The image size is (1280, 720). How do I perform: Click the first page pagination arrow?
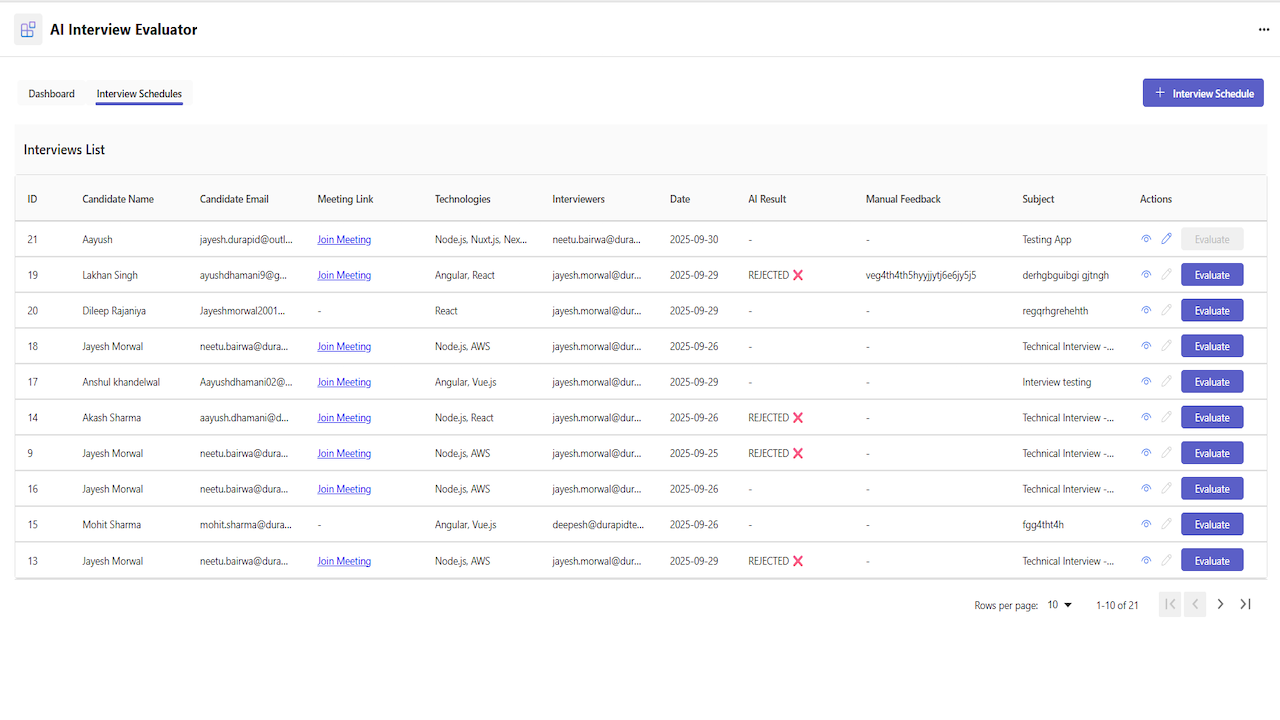pyautogui.click(x=1170, y=604)
